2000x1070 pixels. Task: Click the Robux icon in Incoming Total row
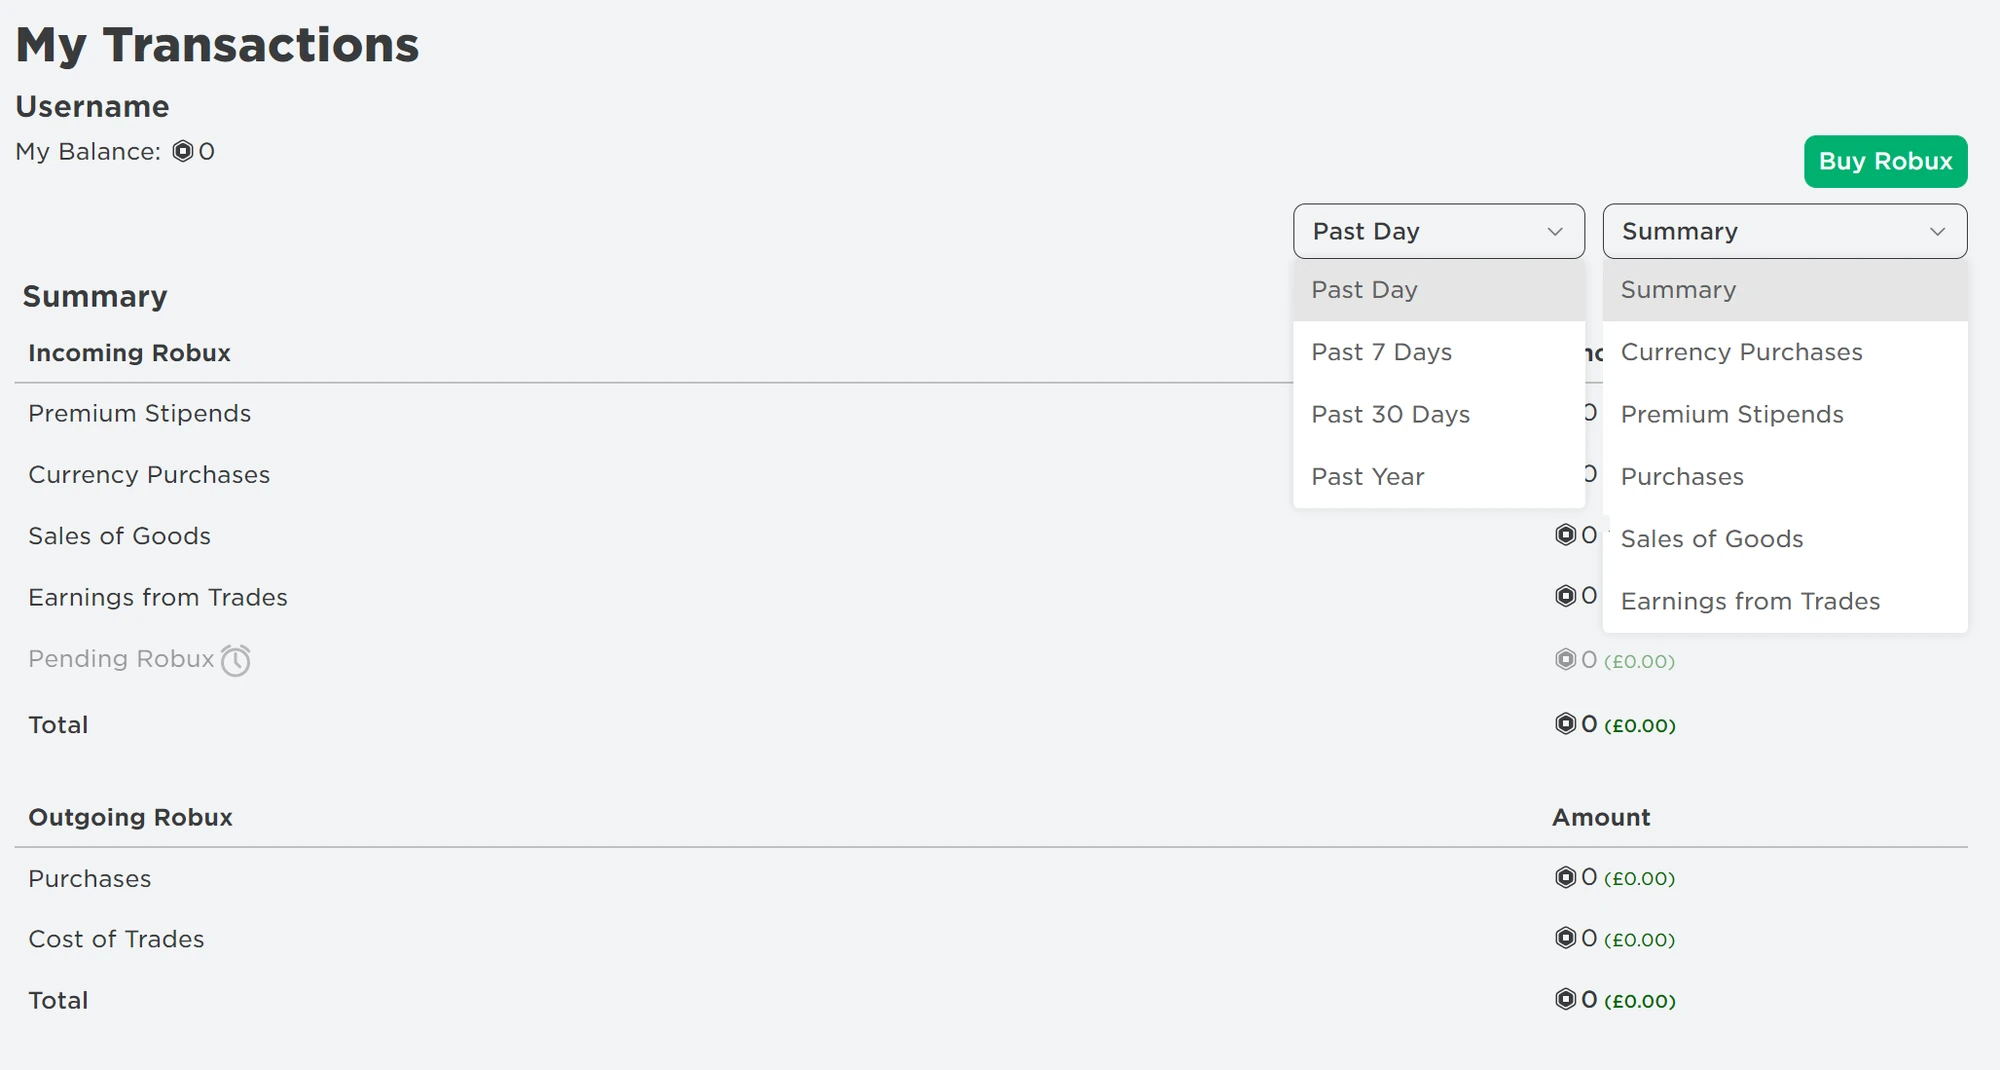pos(1565,723)
